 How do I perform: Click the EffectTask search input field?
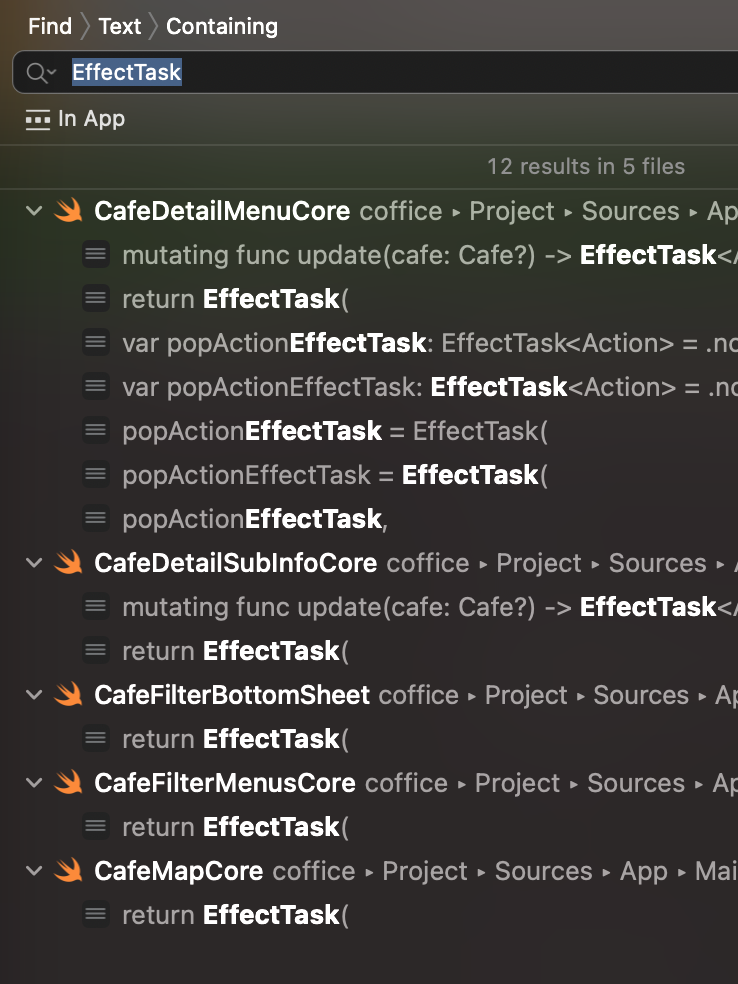pyautogui.click(x=402, y=72)
